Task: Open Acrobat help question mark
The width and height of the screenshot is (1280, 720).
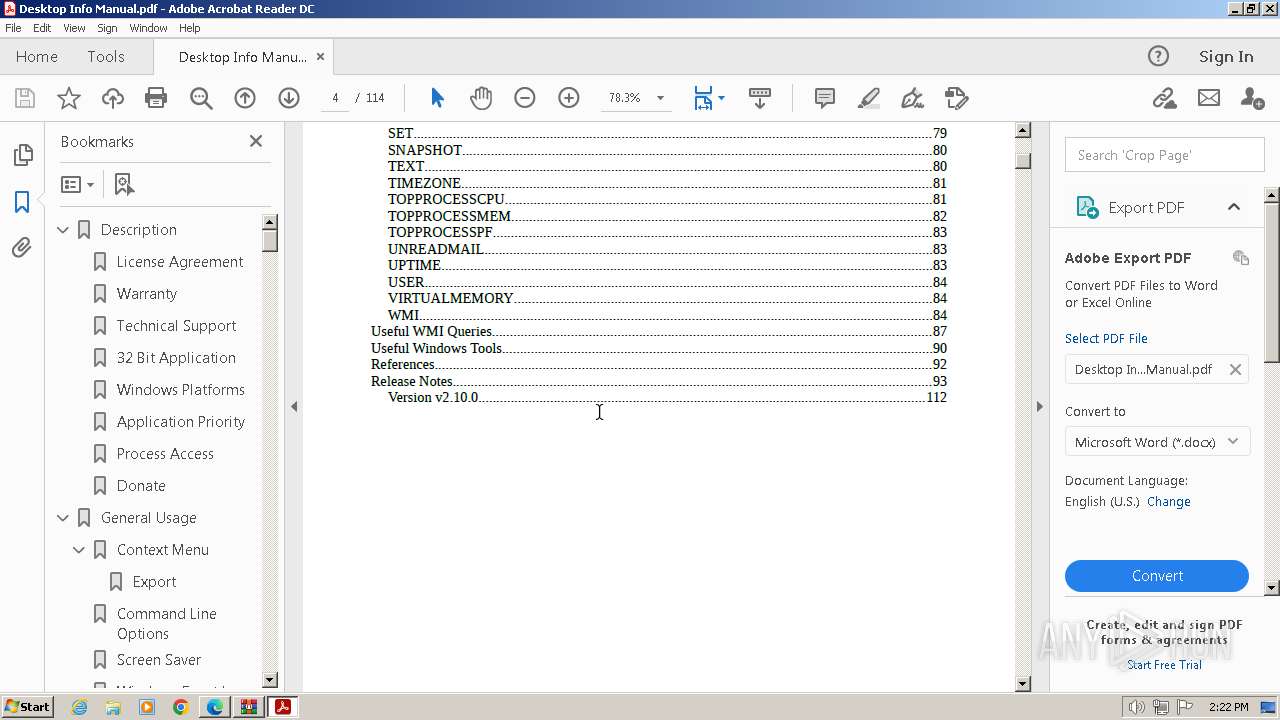Action: pyautogui.click(x=1158, y=56)
